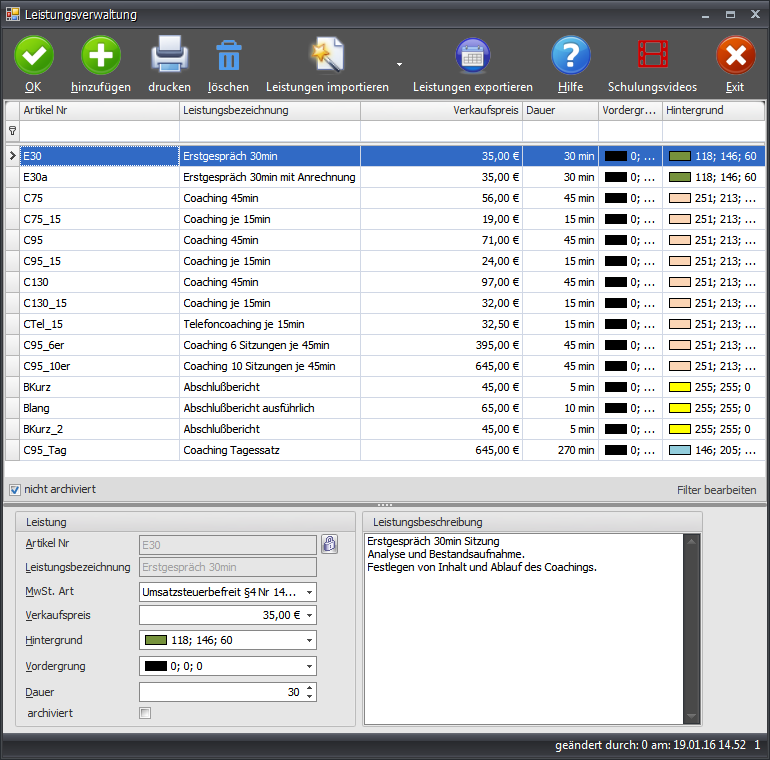Toggle the 'nicht archiviert' filter checkbox
770x760 pixels.
tap(14, 489)
